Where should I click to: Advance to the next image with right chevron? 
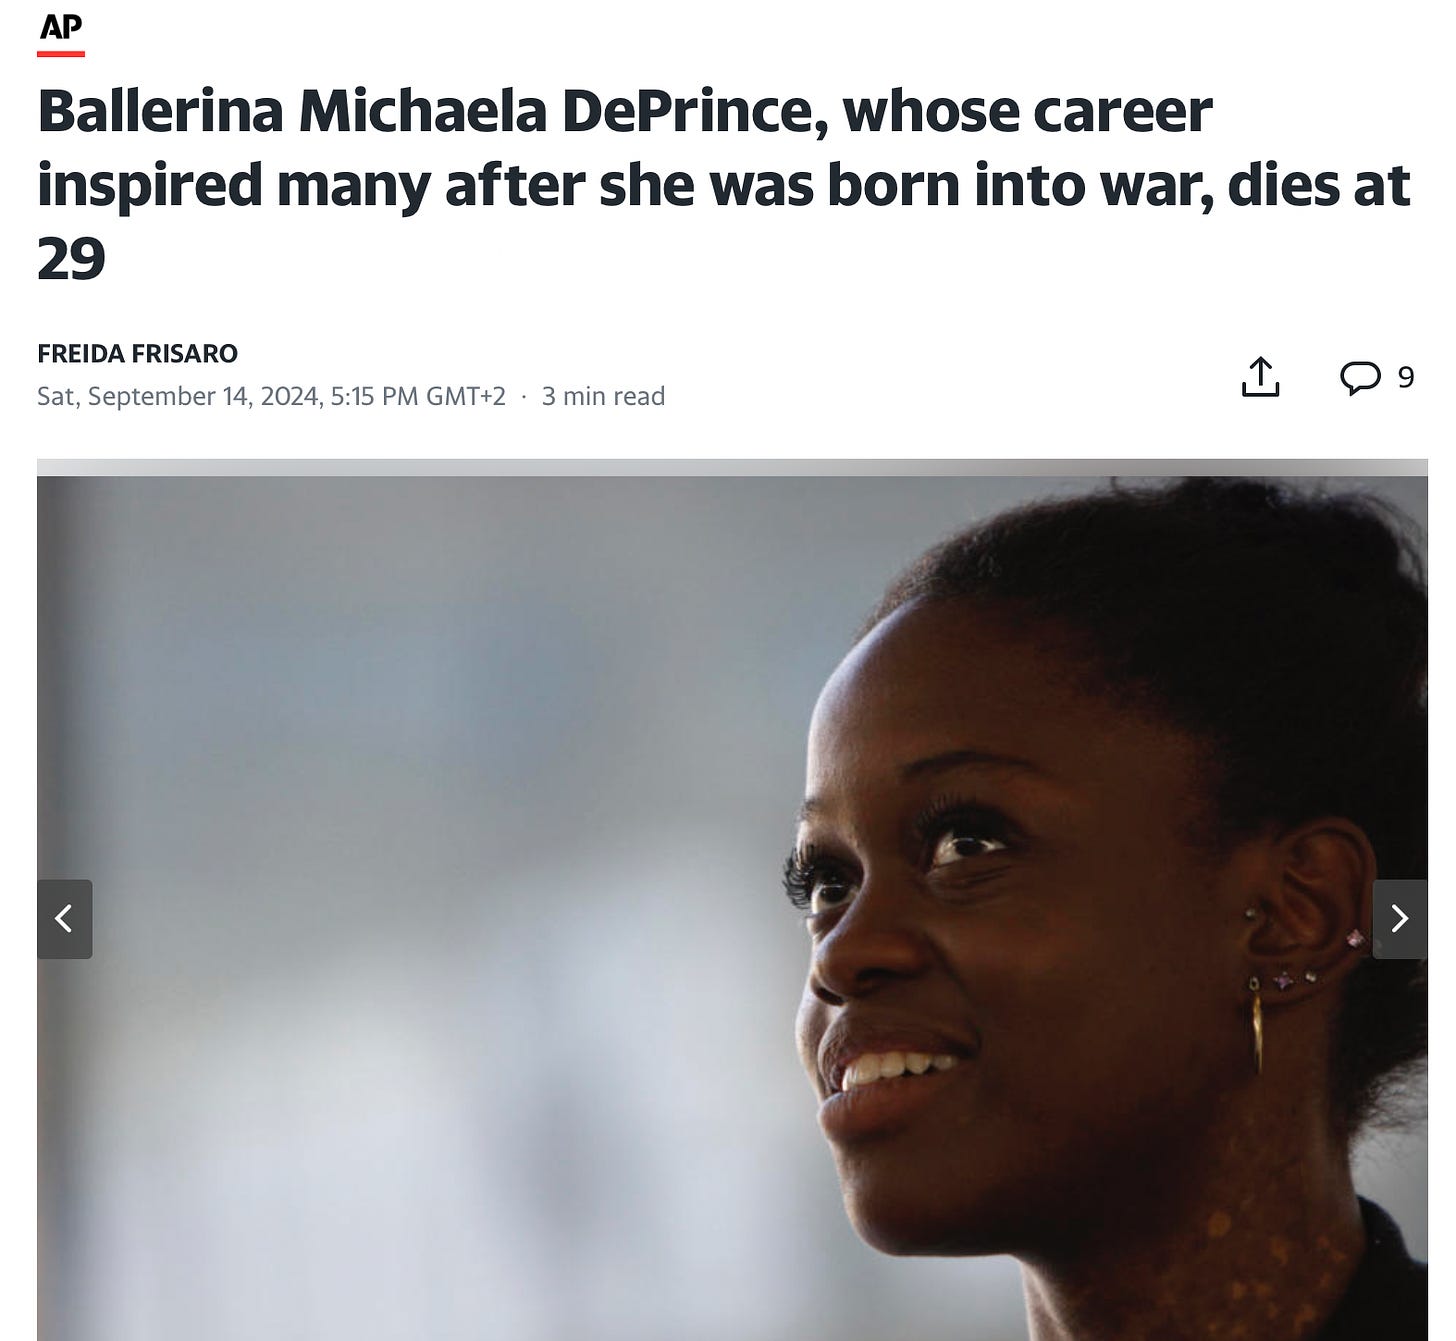(1399, 919)
